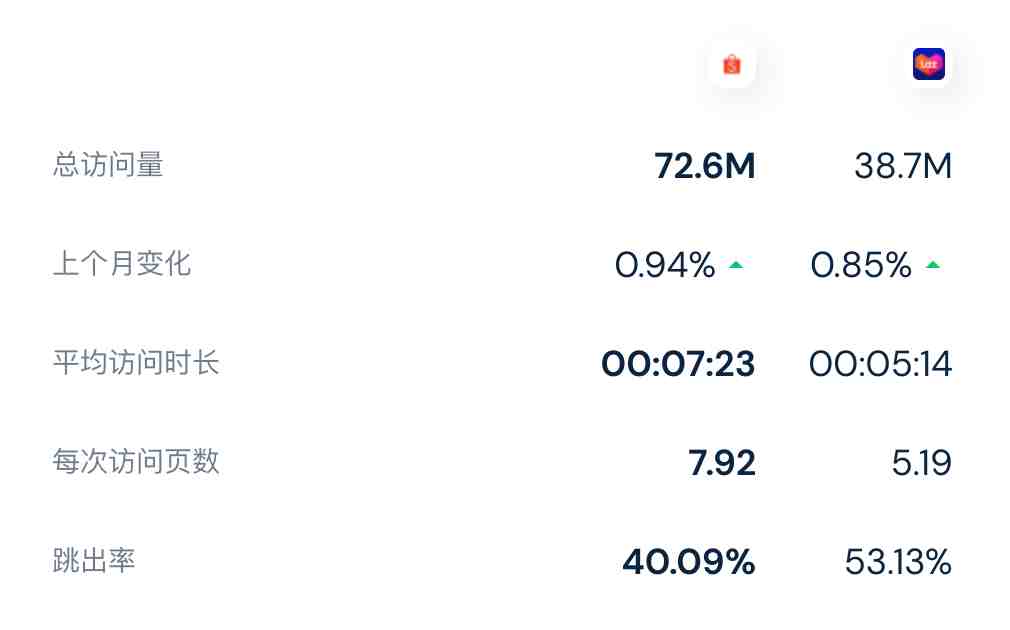Click the 0.94% monthly change value
The image size is (1010, 630).
click(x=665, y=265)
